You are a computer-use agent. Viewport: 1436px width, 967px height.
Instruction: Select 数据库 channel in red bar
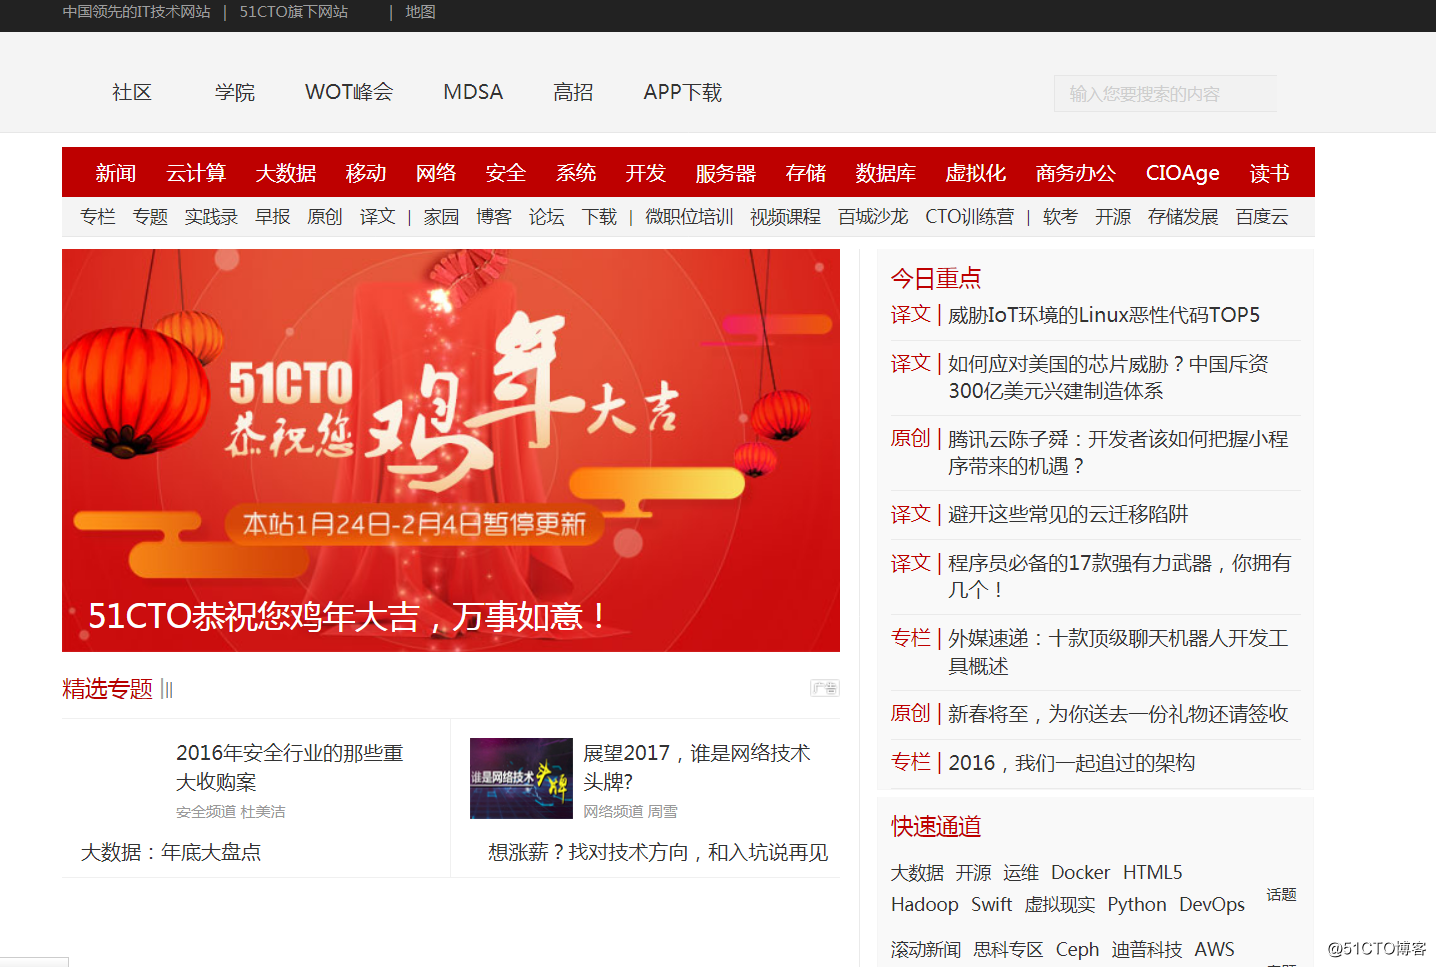886,173
